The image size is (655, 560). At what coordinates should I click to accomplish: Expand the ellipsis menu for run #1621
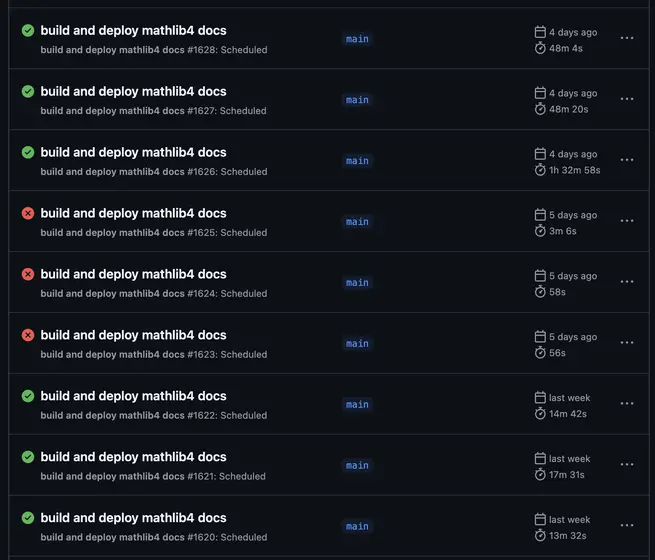[627, 464]
